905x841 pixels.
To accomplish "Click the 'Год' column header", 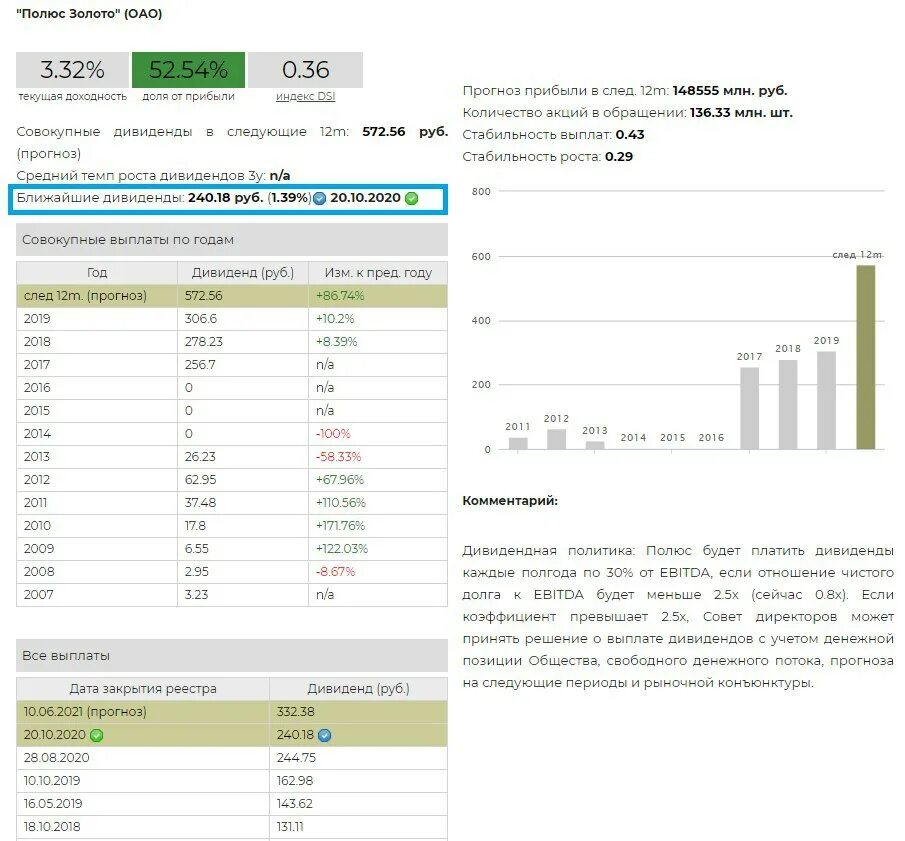I will point(97,272).
